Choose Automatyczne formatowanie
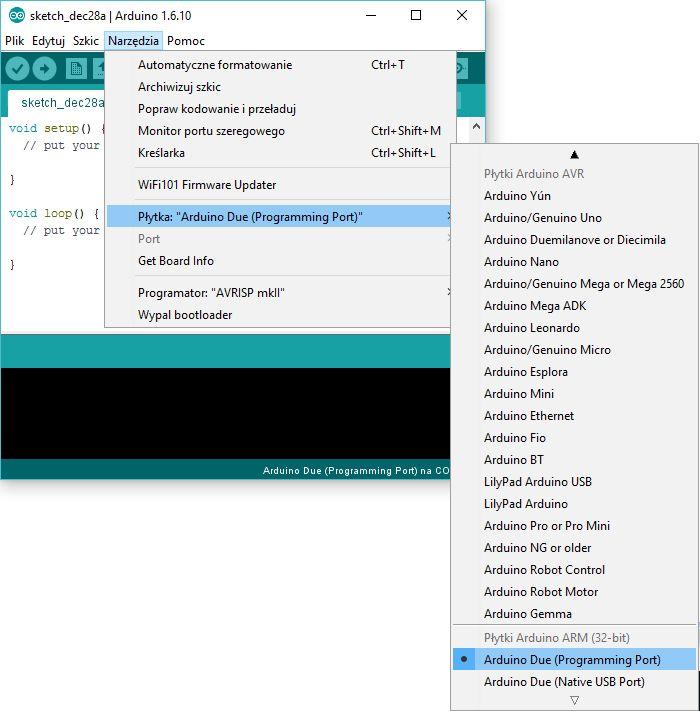700x711 pixels. [x=279, y=65]
